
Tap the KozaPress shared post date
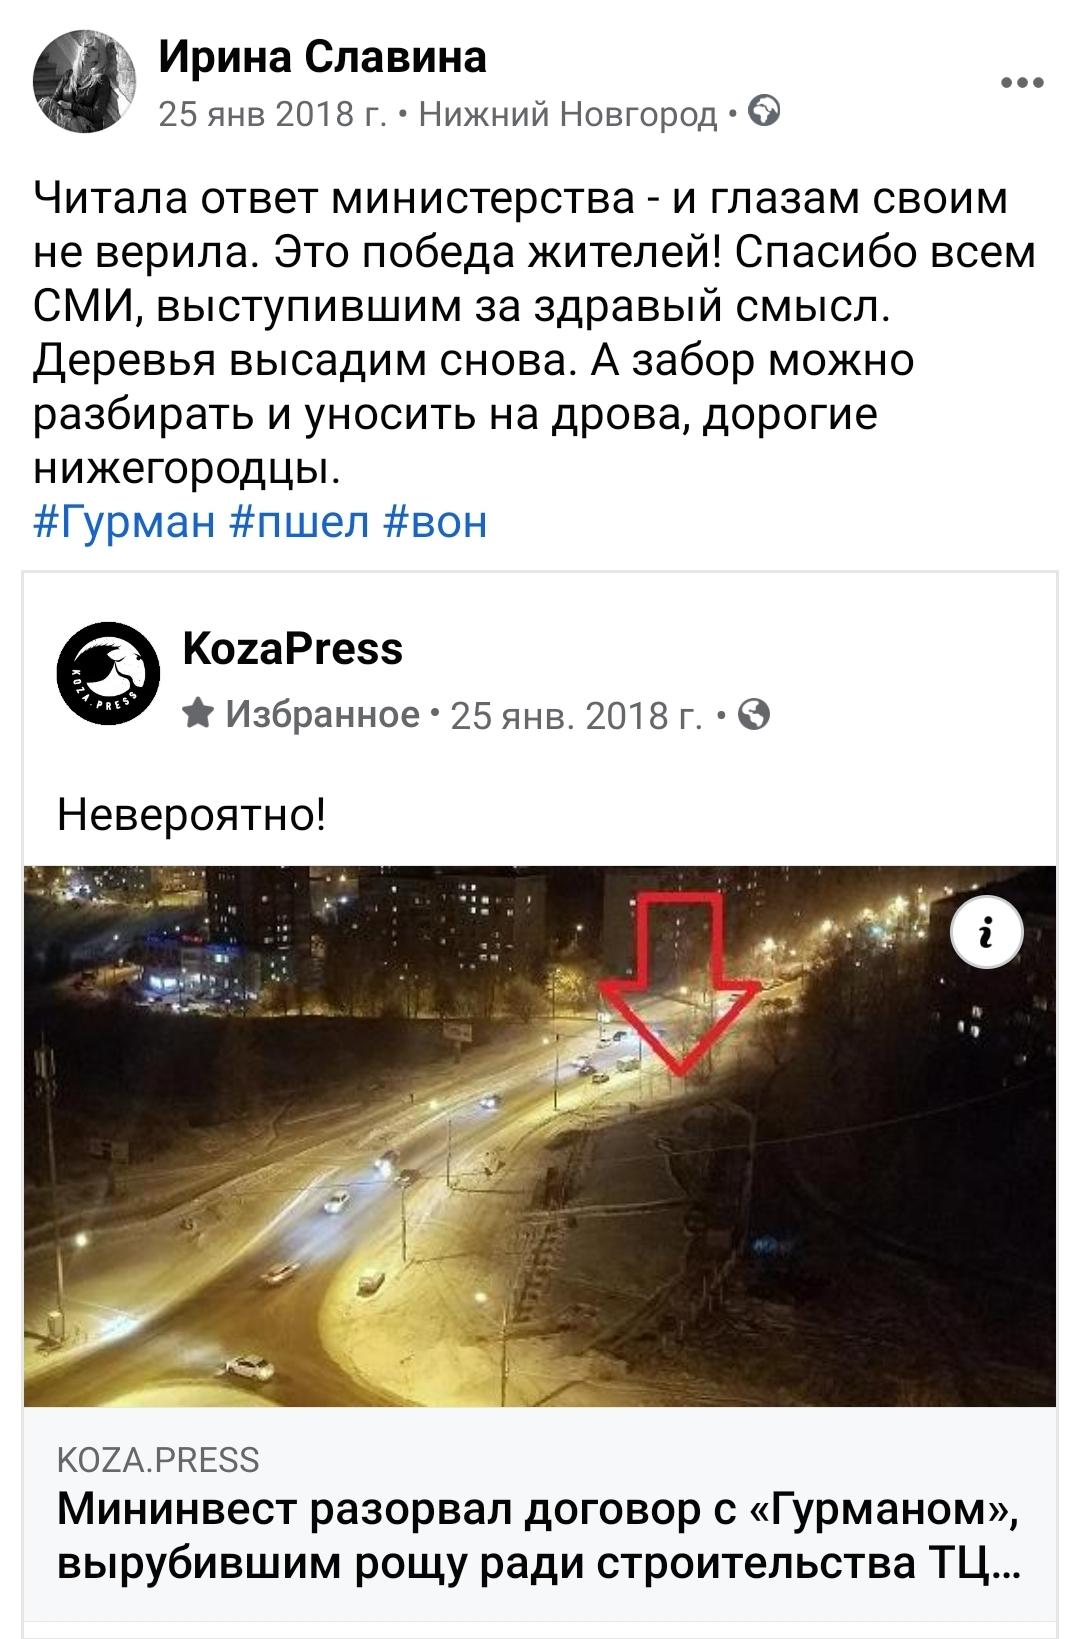point(575,716)
